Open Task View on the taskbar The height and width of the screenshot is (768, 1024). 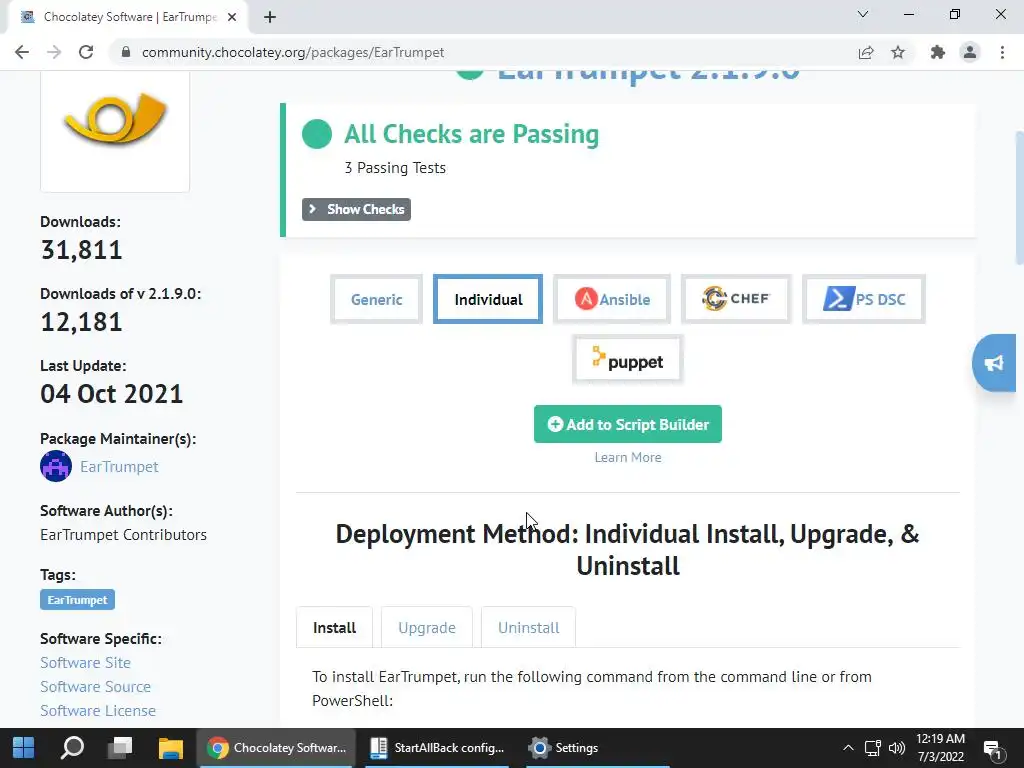(120, 748)
